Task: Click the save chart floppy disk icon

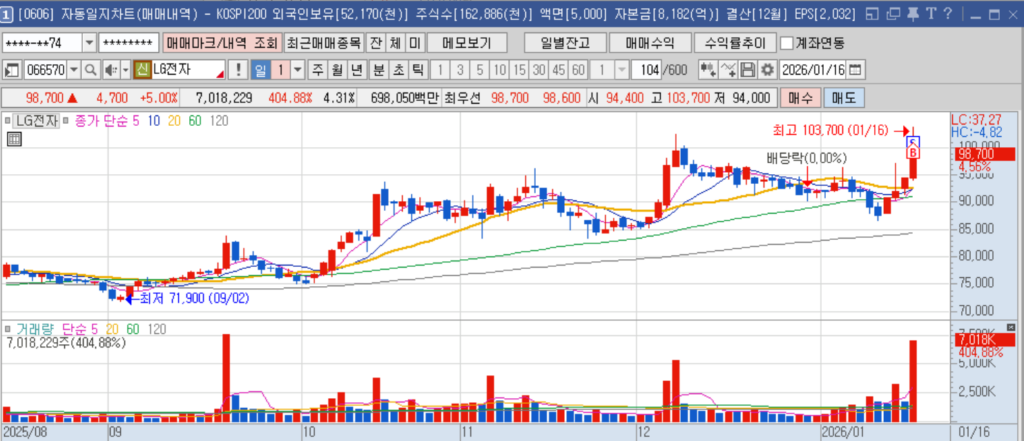Action: tap(748, 70)
